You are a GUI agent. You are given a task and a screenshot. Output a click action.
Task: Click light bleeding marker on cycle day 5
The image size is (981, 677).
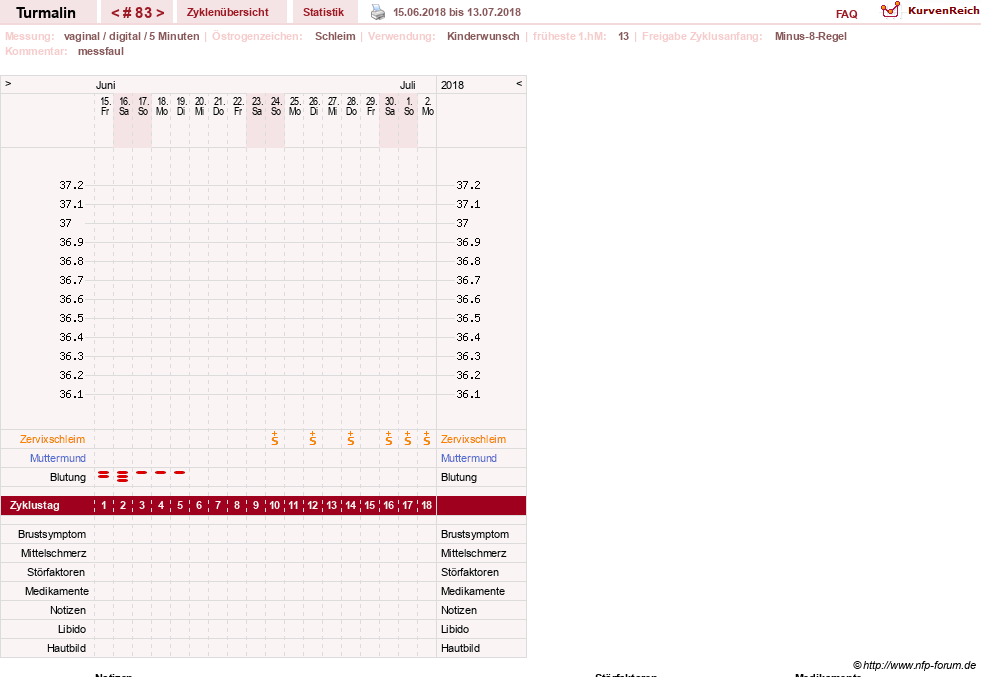click(180, 472)
